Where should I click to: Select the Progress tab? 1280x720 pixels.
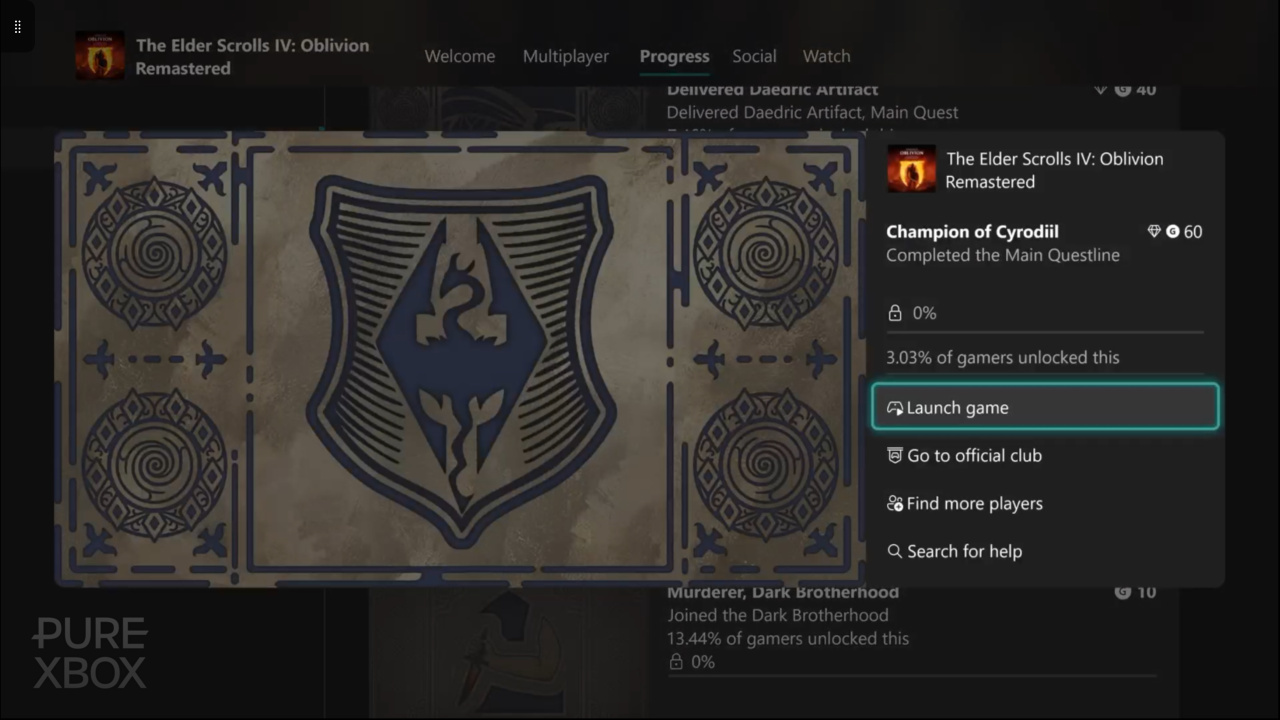point(675,56)
